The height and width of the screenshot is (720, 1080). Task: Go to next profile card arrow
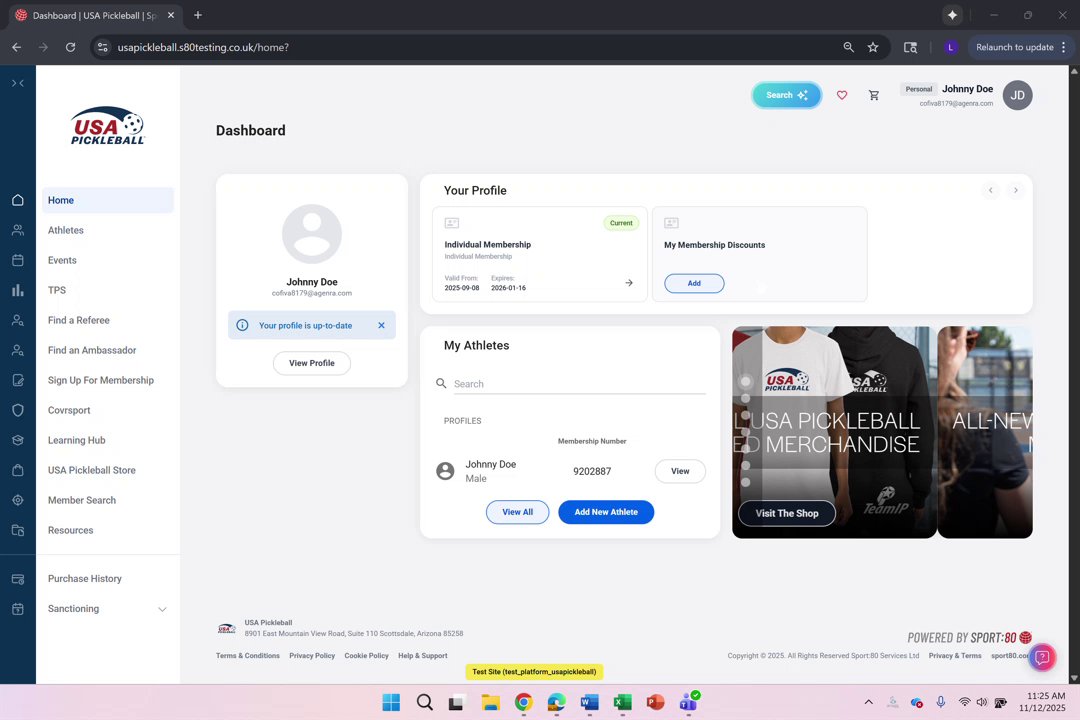coord(1015,190)
